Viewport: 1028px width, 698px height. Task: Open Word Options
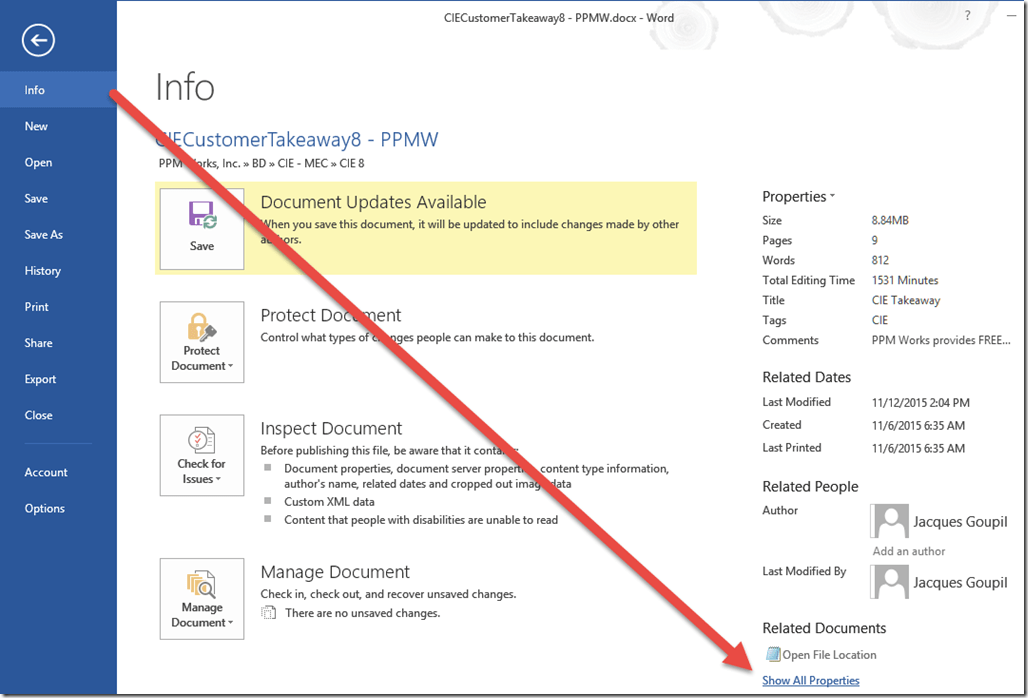[58, 508]
